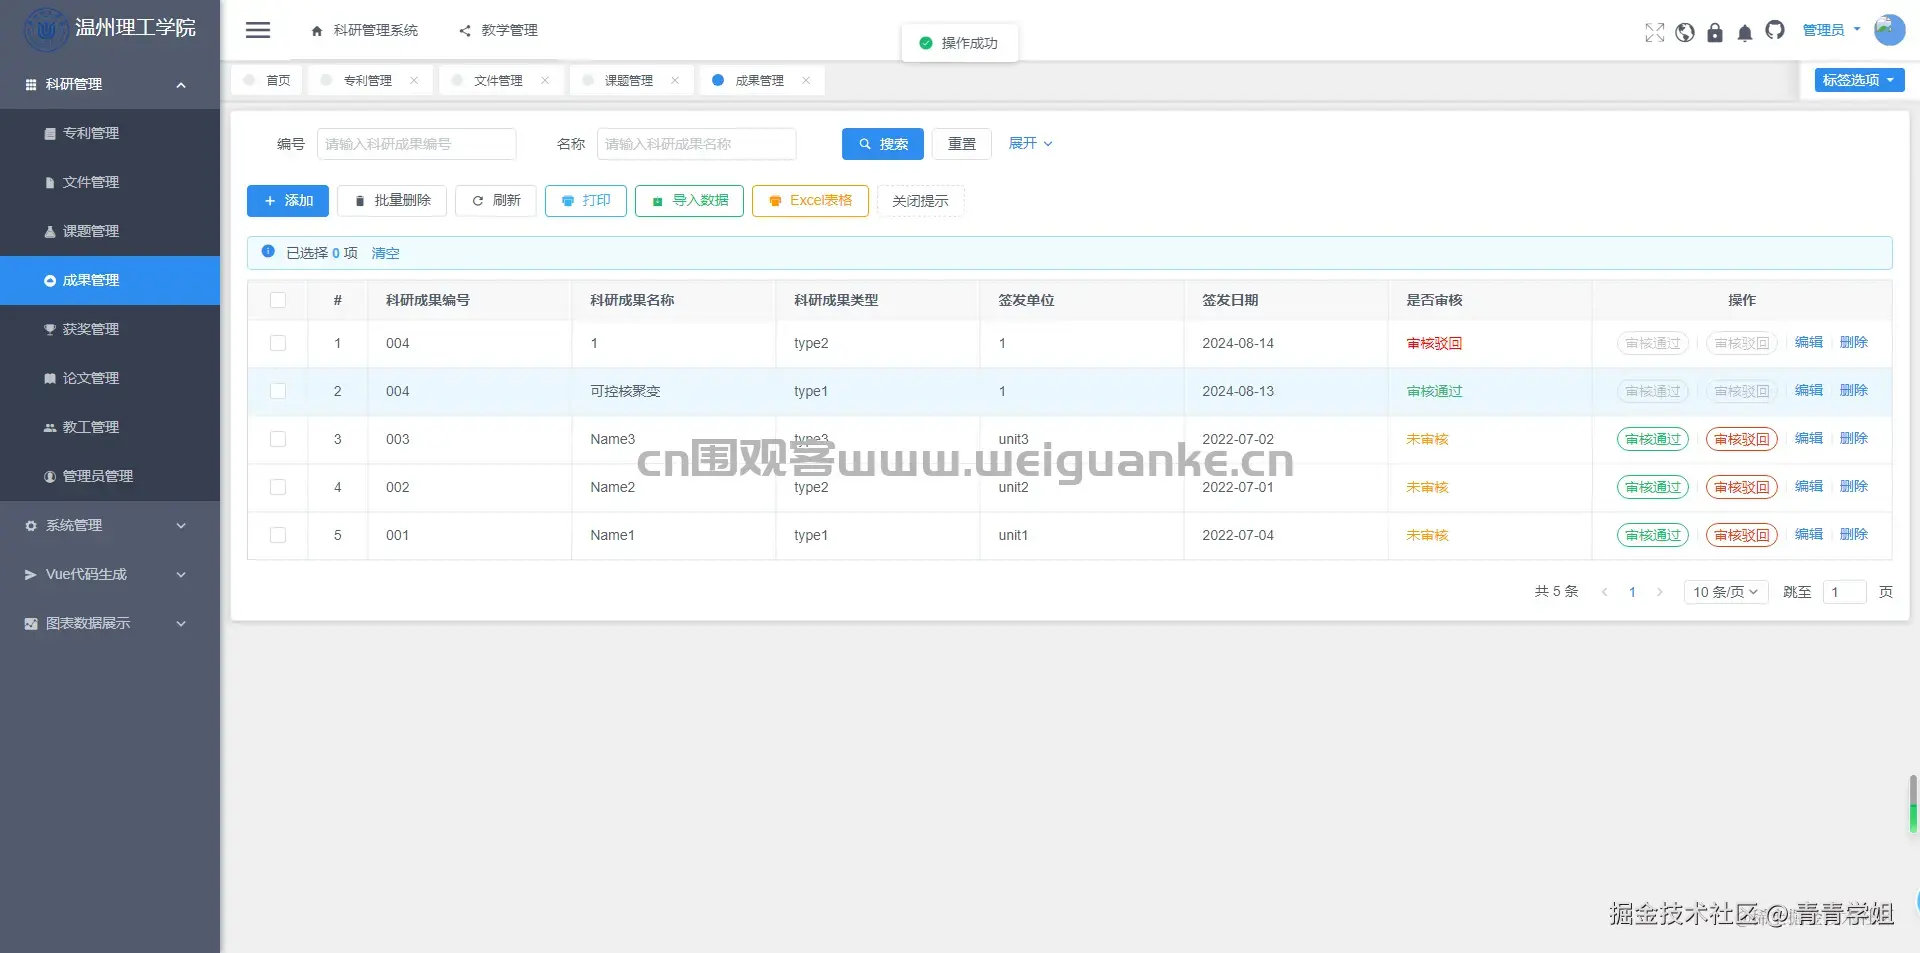Toggle the select-all checkbox in table header
Screen dimensions: 1920x953
278,300
